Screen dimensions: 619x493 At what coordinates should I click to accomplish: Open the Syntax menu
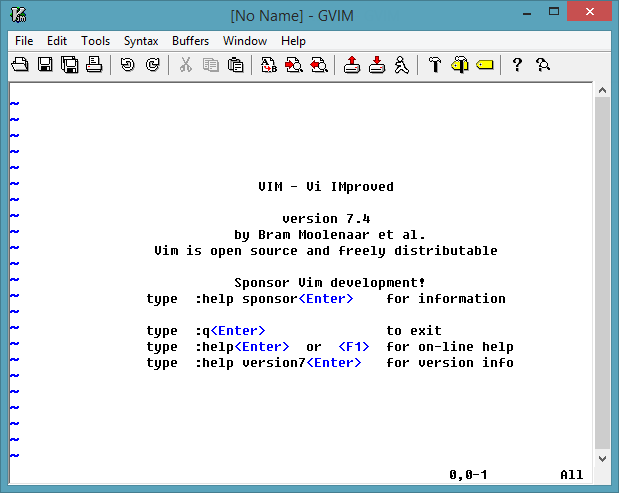click(x=141, y=41)
